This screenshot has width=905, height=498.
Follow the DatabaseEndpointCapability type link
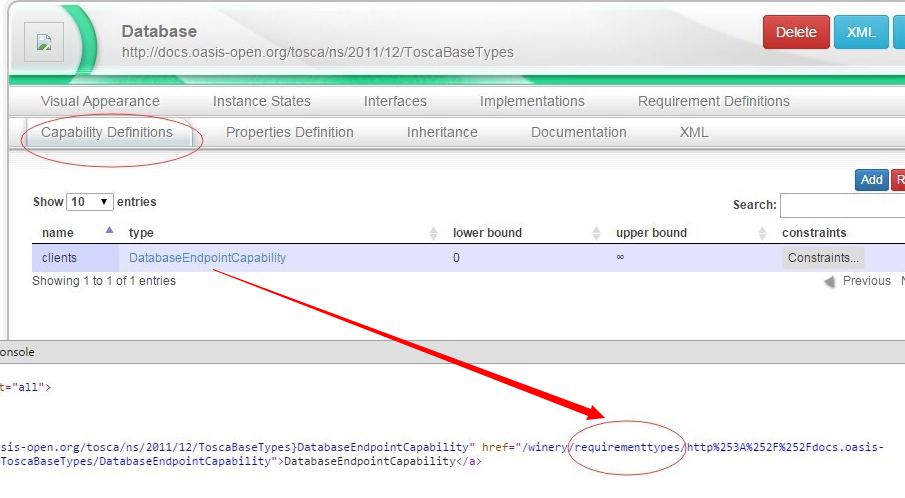207,258
